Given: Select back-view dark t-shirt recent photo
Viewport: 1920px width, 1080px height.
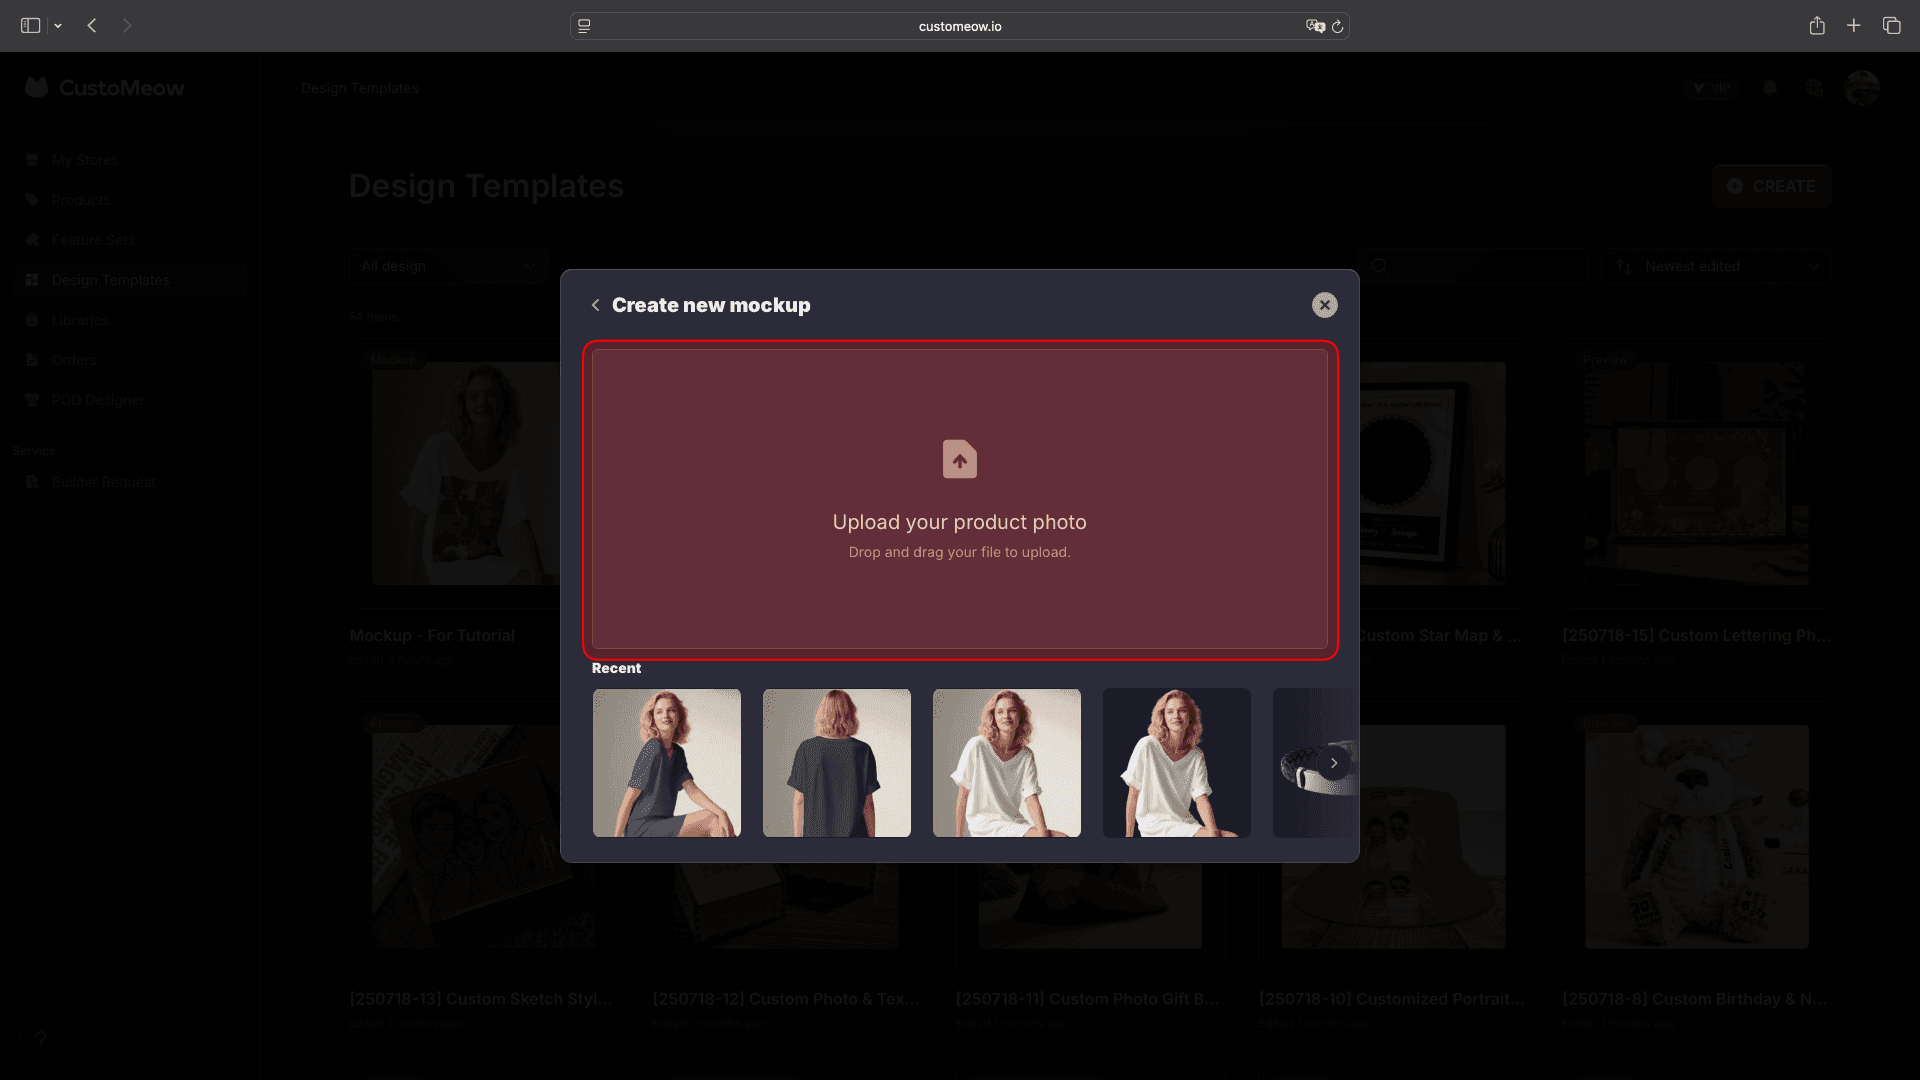Looking at the screenshot, I should coord(837,763).
